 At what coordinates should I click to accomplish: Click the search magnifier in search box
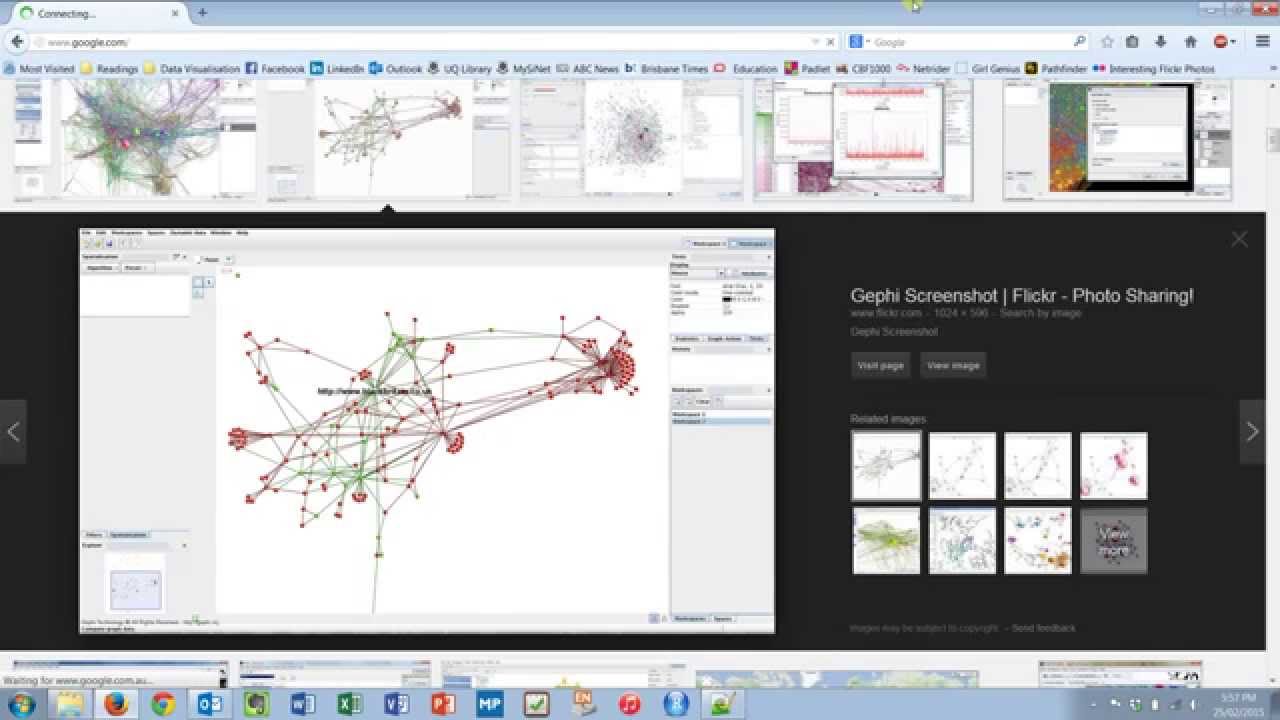[x=1079, y=42]
